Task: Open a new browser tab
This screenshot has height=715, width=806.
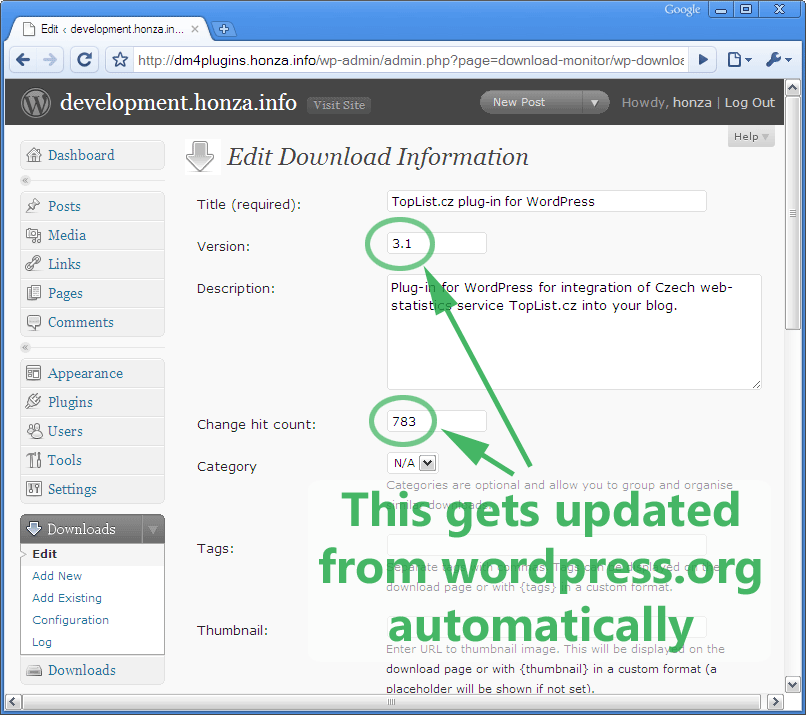Action: 224,29
